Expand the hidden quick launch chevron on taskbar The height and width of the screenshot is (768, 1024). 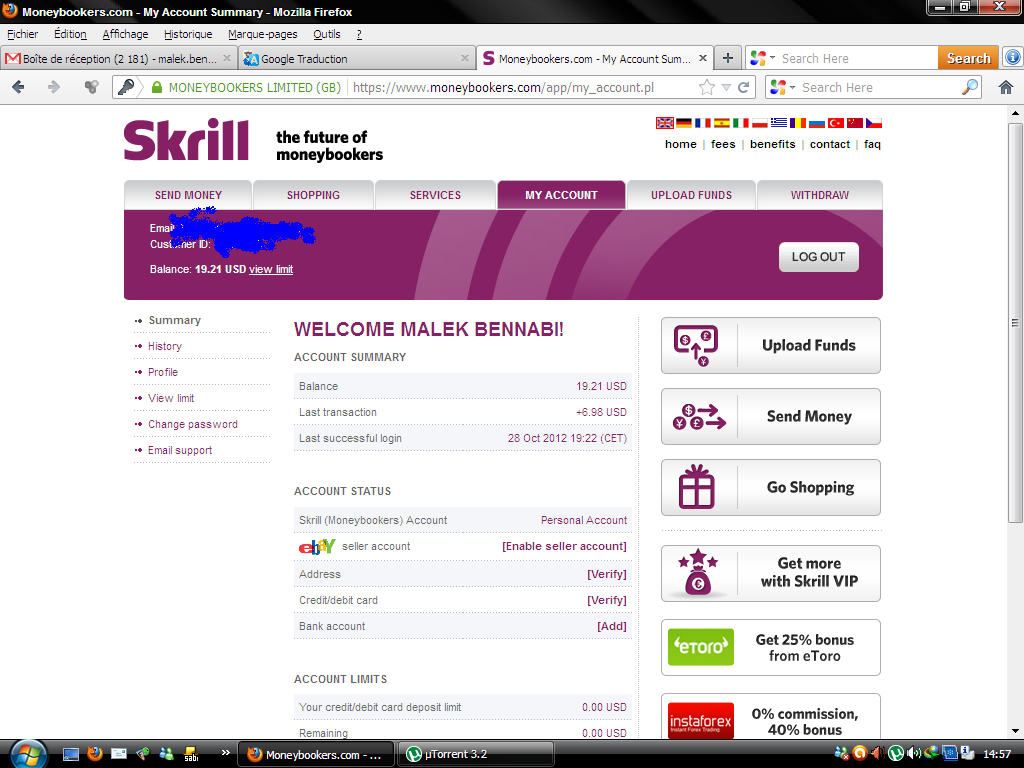pos(225,753)
